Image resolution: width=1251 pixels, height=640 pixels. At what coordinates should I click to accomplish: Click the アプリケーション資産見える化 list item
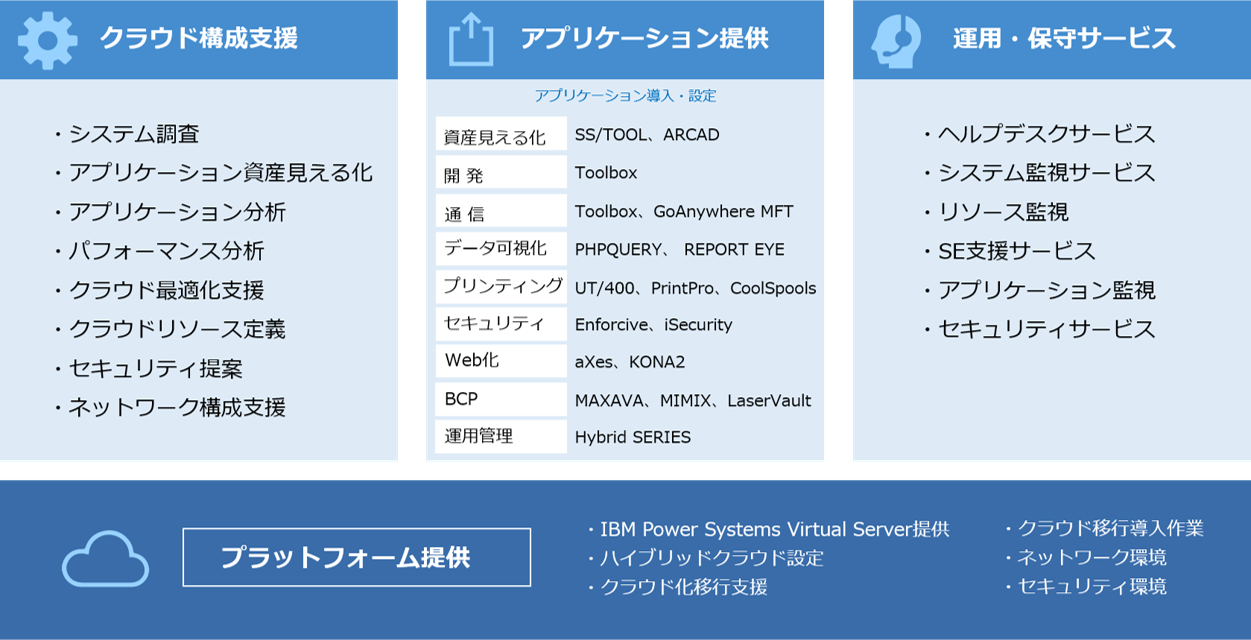[x=213, y=173]
